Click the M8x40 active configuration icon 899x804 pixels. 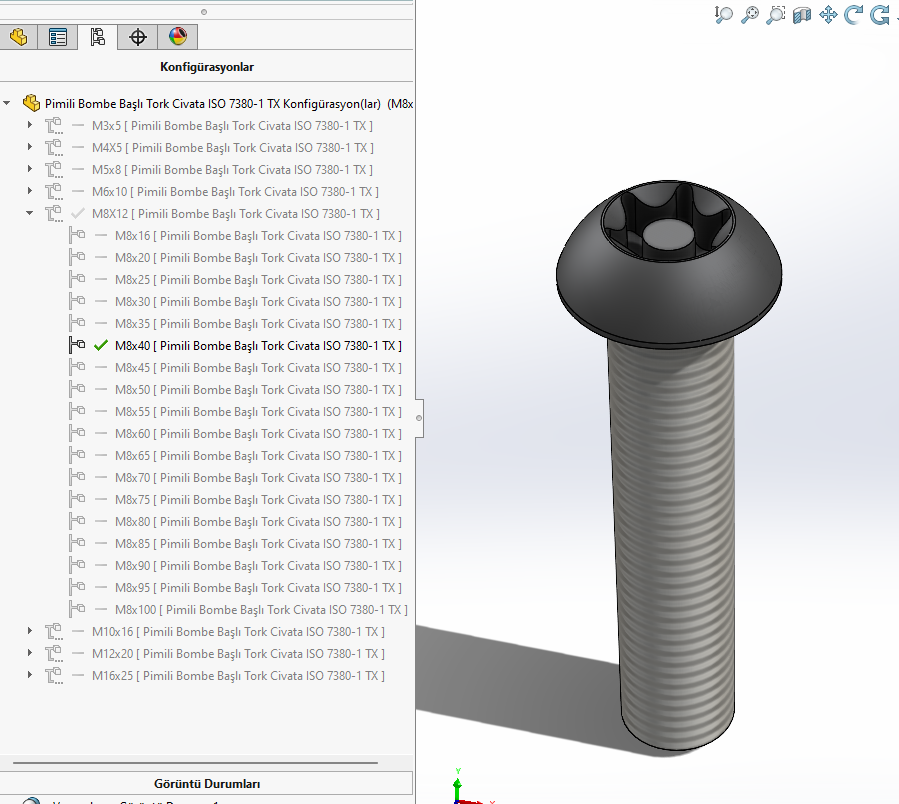pyautogui.click(x=77, y=345)
